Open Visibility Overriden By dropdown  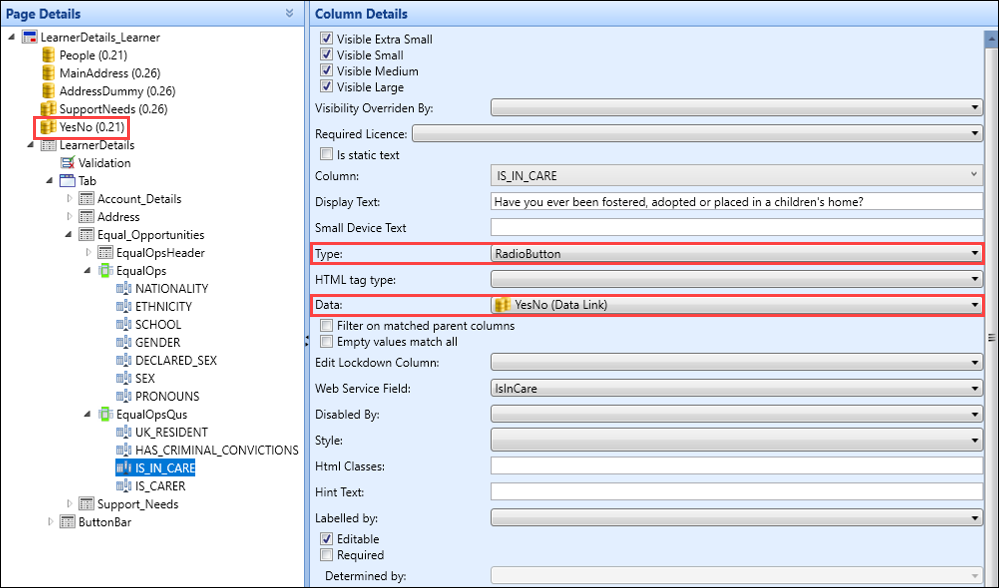(737, 108)
